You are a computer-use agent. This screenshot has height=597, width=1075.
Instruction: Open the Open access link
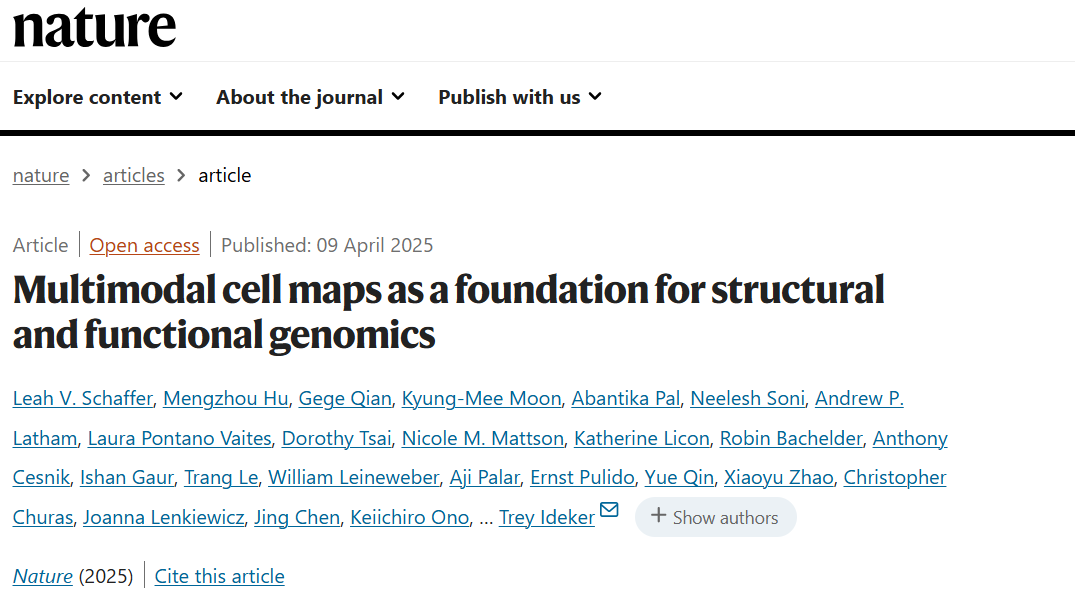click(145, 245)
